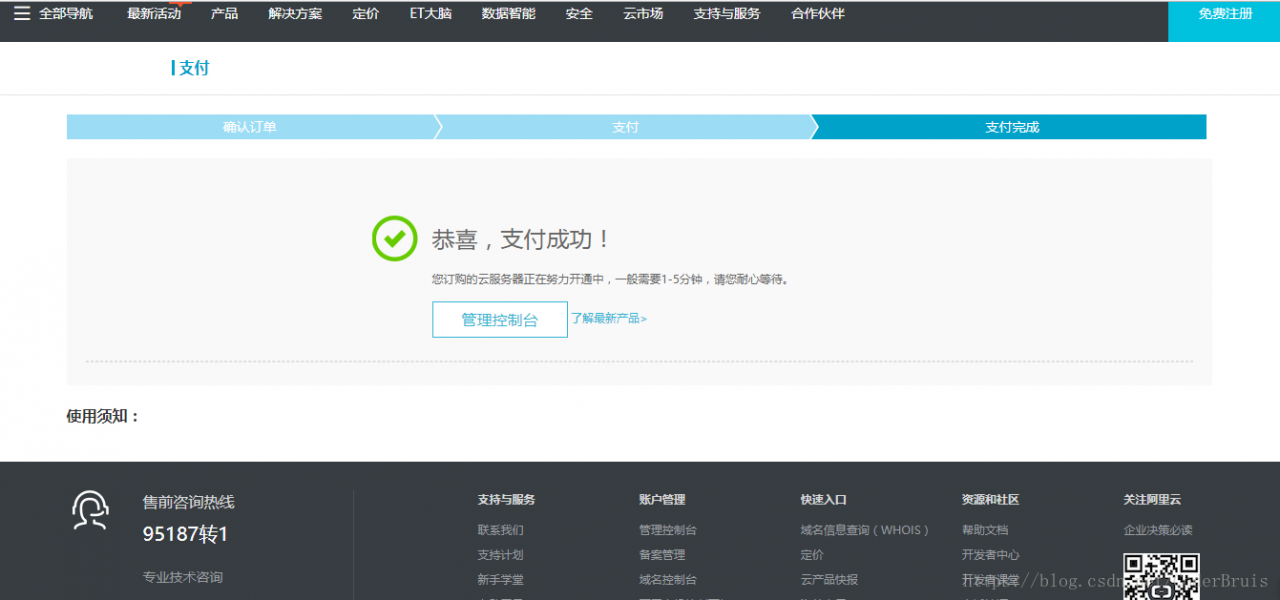Open the 企业决策必读 footer link
The height and width of the screenshot is (600, 1280).
click(x=1158, y=530)
